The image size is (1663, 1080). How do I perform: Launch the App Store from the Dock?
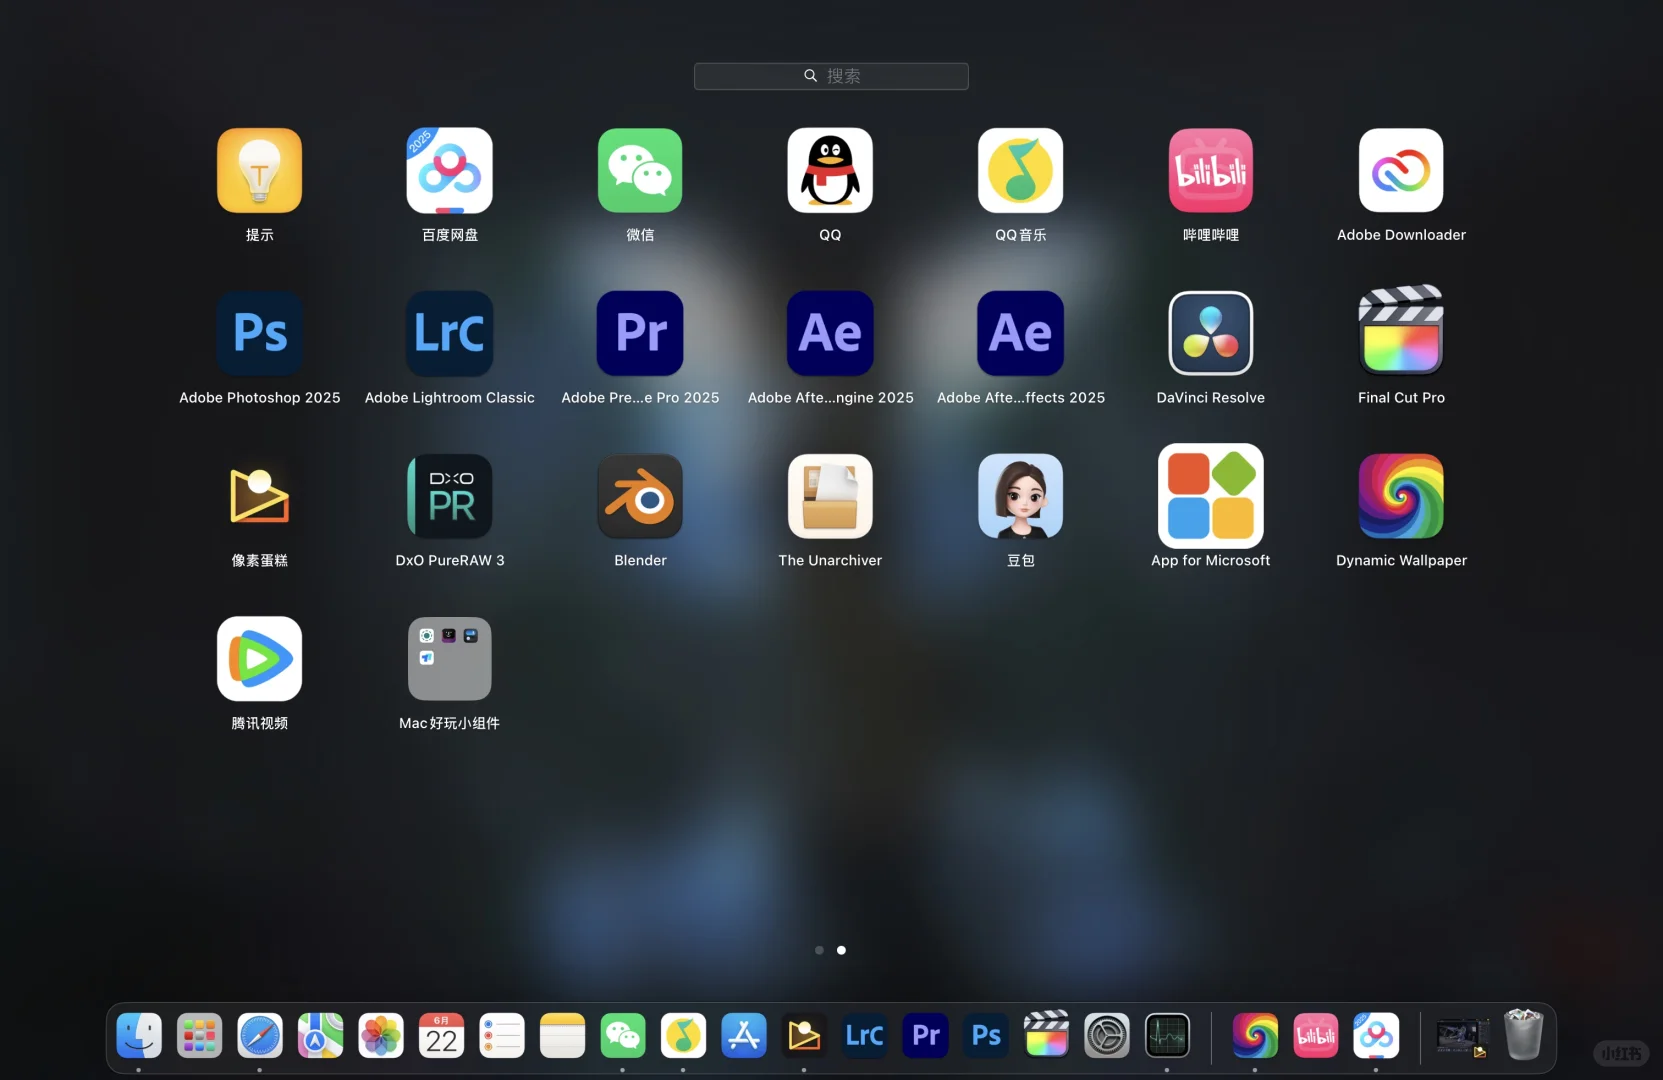744,1035
